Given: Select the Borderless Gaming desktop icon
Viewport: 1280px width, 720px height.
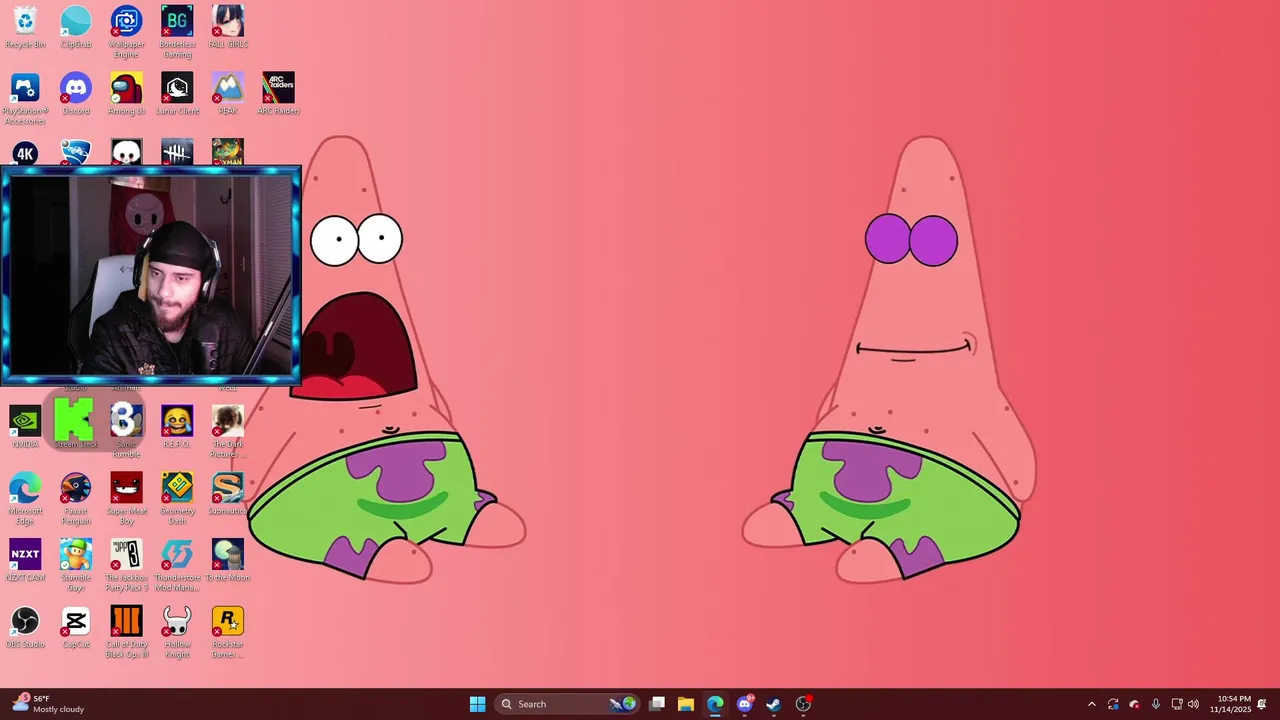Looking at the screenshot, I should click(x=177, y=32).
